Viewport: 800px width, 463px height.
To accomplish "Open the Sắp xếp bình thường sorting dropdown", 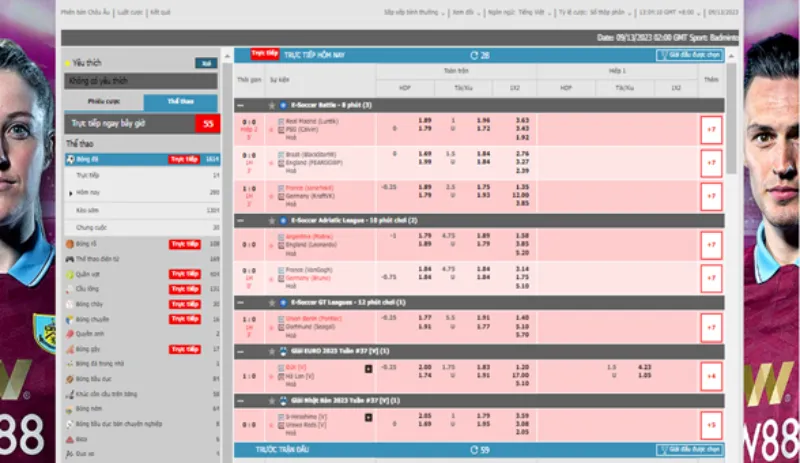I will point(414,12).
